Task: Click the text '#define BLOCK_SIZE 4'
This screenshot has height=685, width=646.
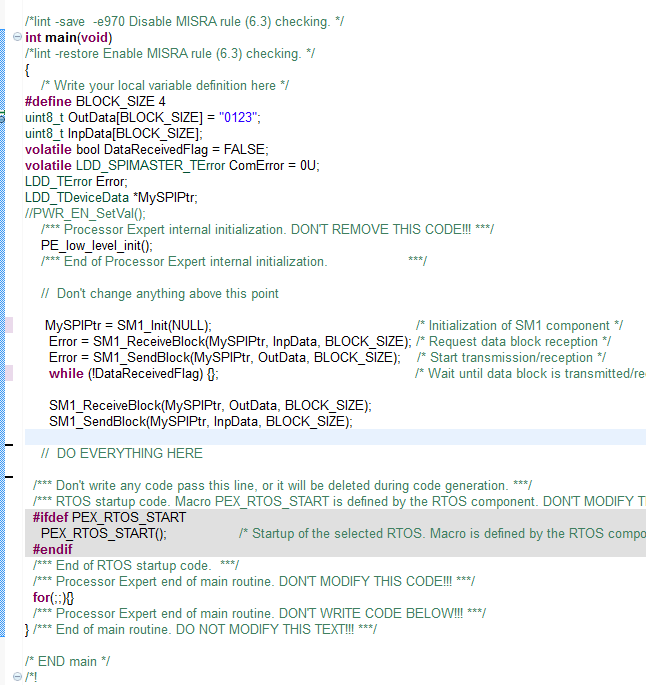Action: 95,101
